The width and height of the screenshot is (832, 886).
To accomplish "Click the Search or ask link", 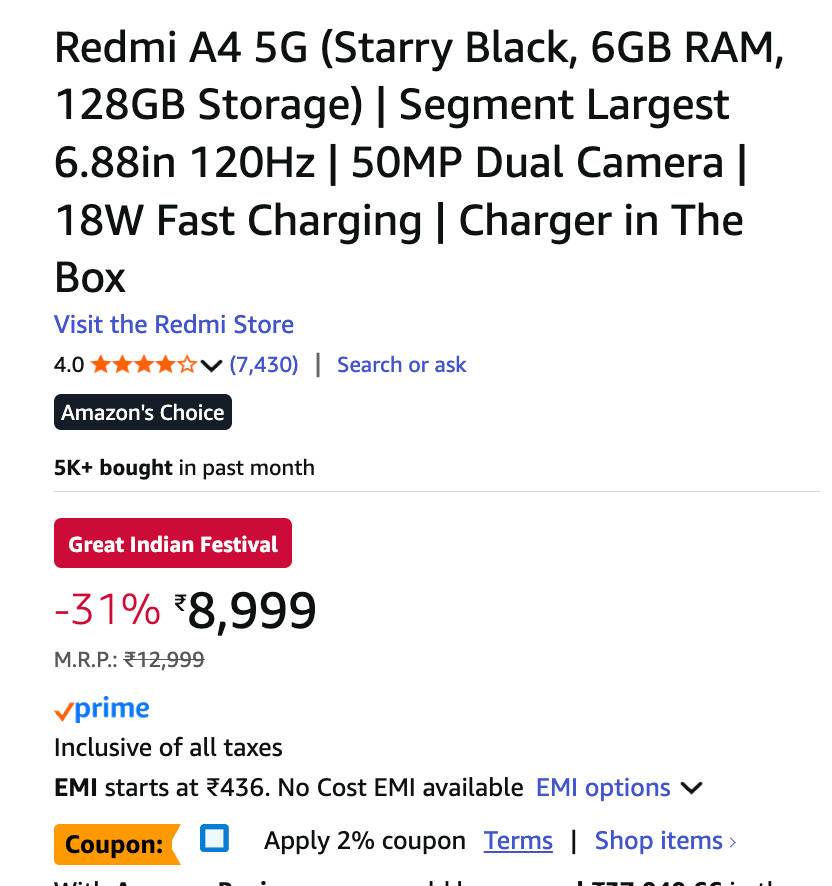I will [x=401, y=365].
